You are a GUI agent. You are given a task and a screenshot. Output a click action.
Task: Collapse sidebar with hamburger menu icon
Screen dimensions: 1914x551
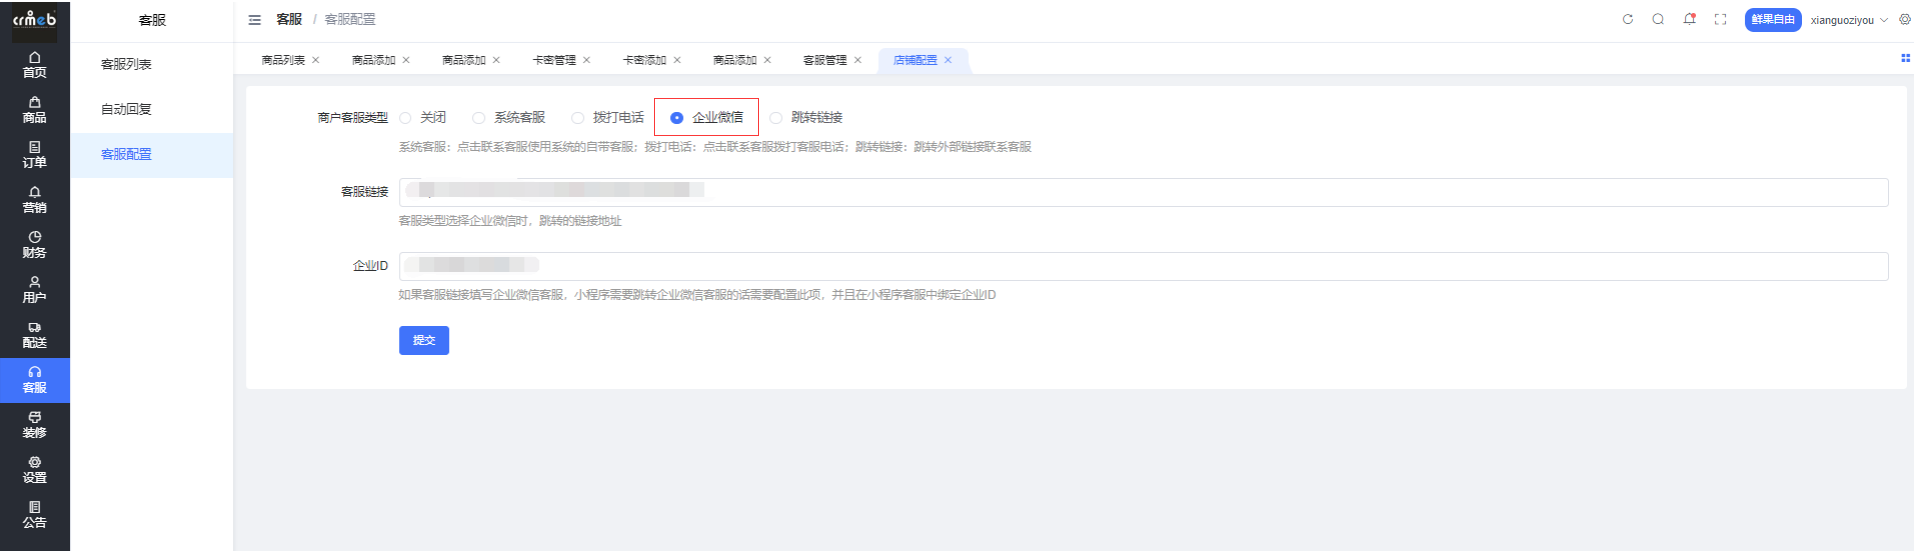(x=255, y=20)
